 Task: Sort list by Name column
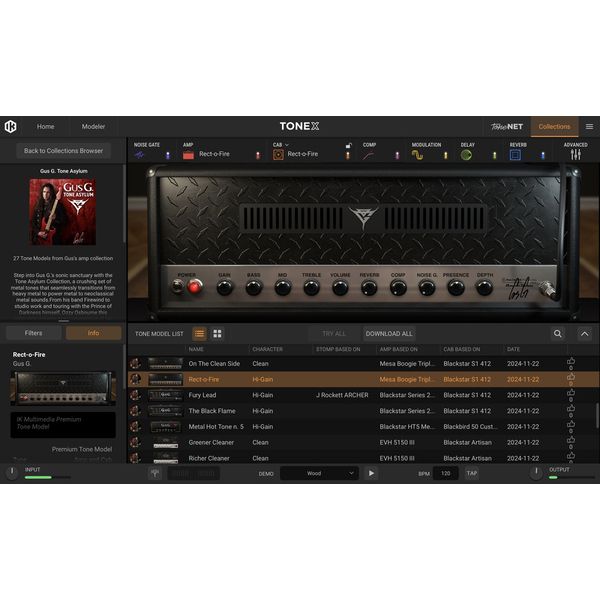pos(196,349)
